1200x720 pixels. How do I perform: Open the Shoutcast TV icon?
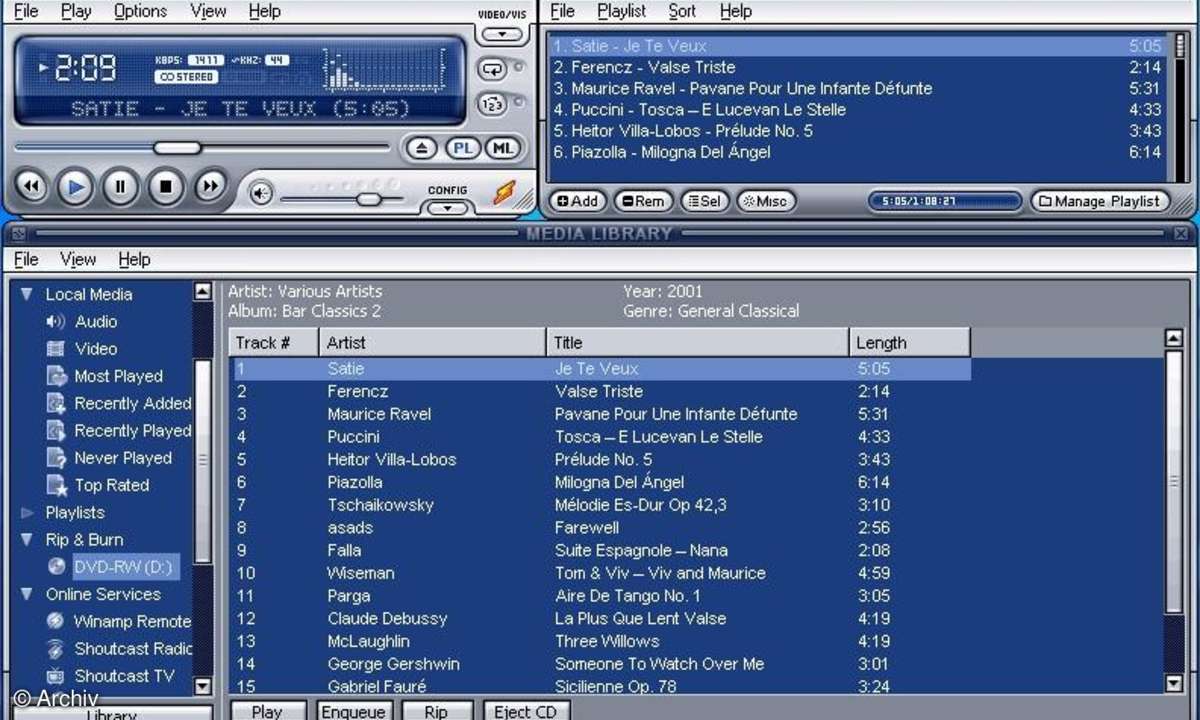56,676
